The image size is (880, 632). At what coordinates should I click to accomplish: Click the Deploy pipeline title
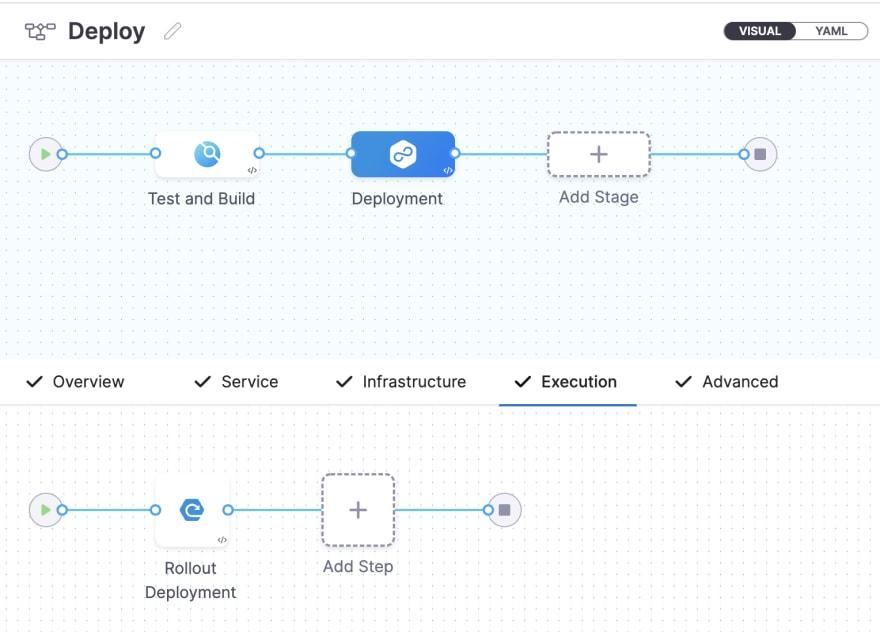coord(107,31)
